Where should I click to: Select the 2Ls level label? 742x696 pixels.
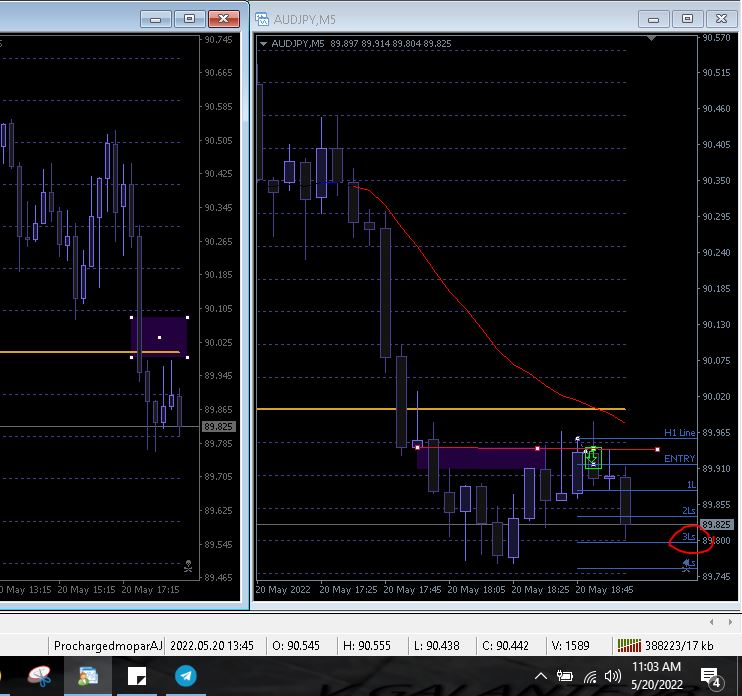[x=689, y=511]
